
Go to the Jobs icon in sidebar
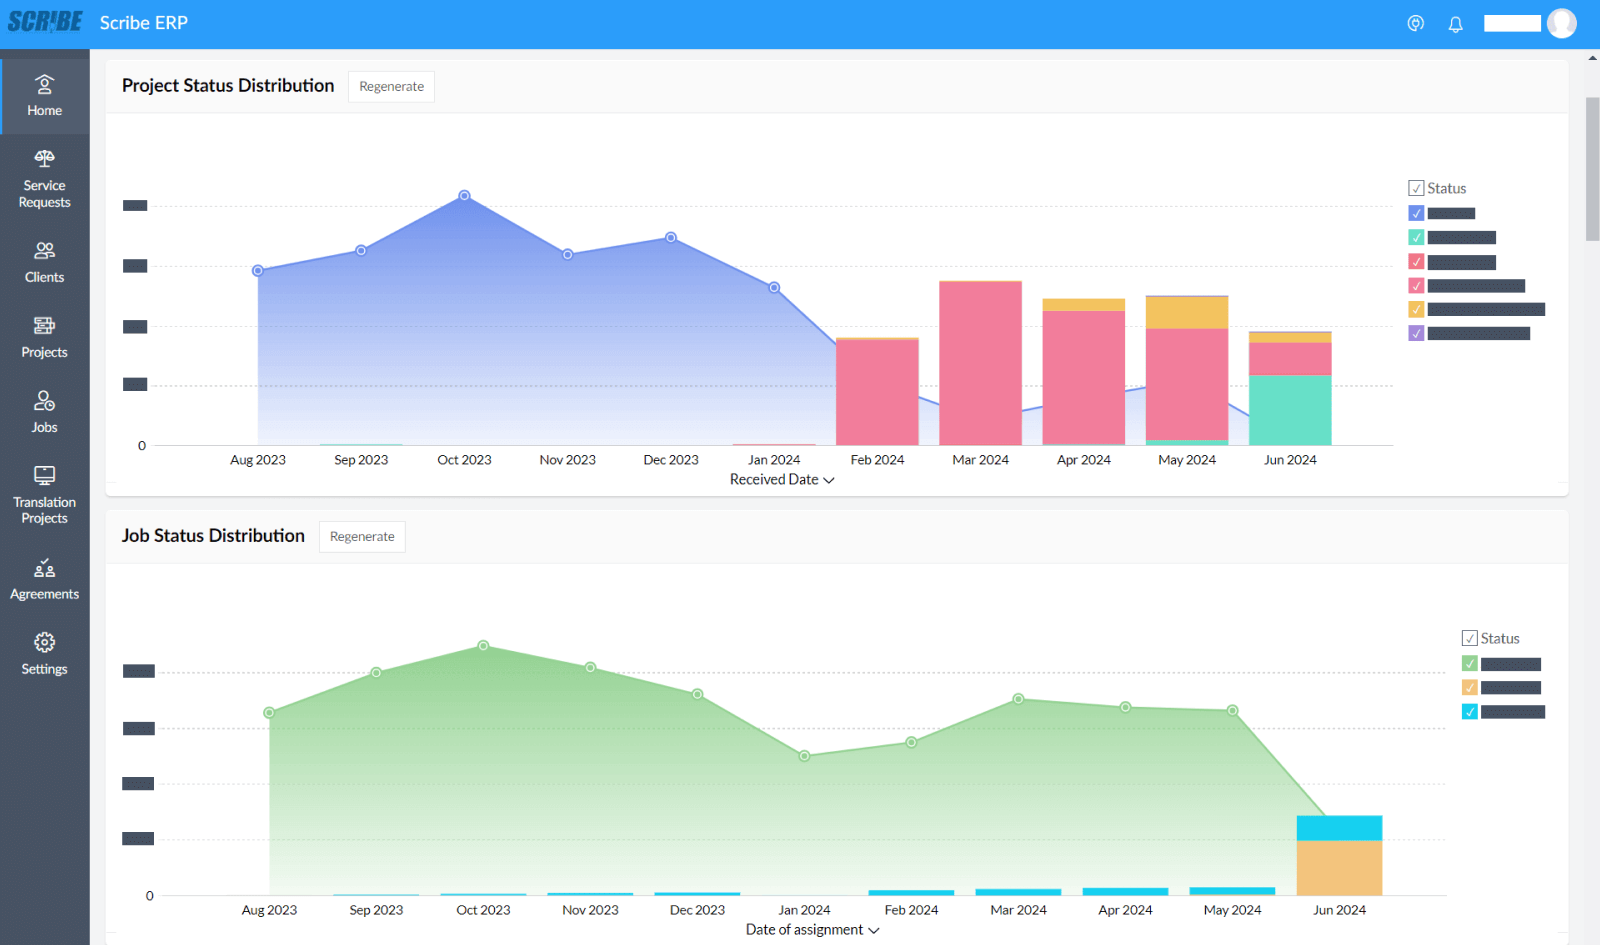(x=44, y=401)
